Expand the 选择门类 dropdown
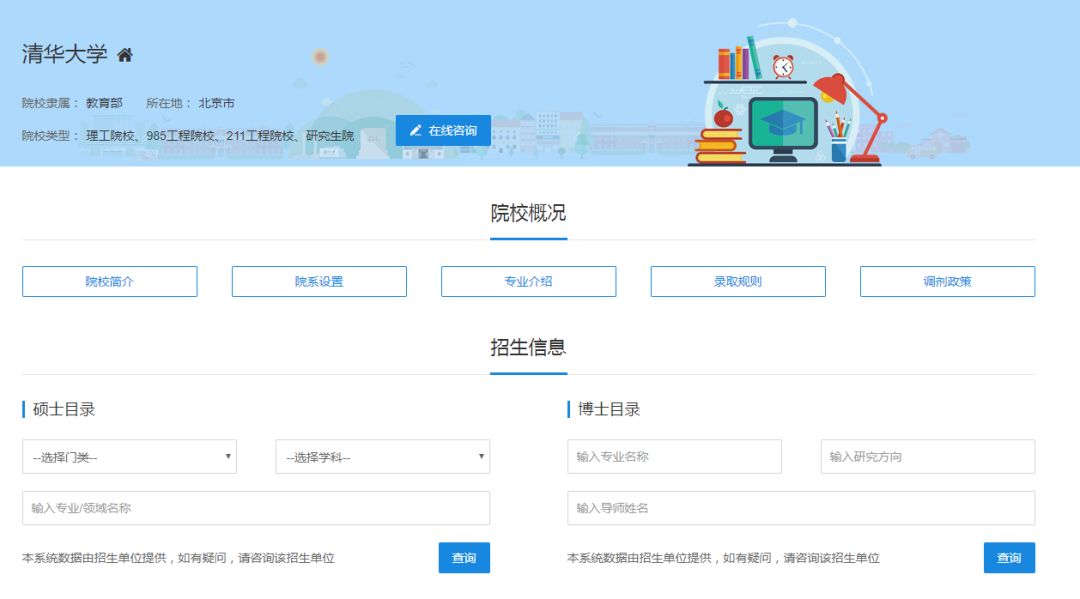Viewport: 1080px width, 599px height. pos(129,456)
